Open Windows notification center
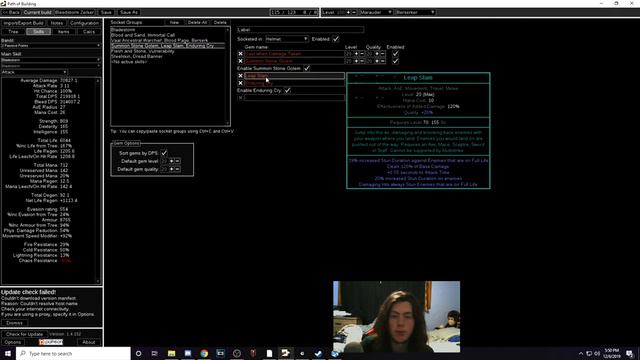The width and height of the screenshot is (640, 360). [630, 353]
